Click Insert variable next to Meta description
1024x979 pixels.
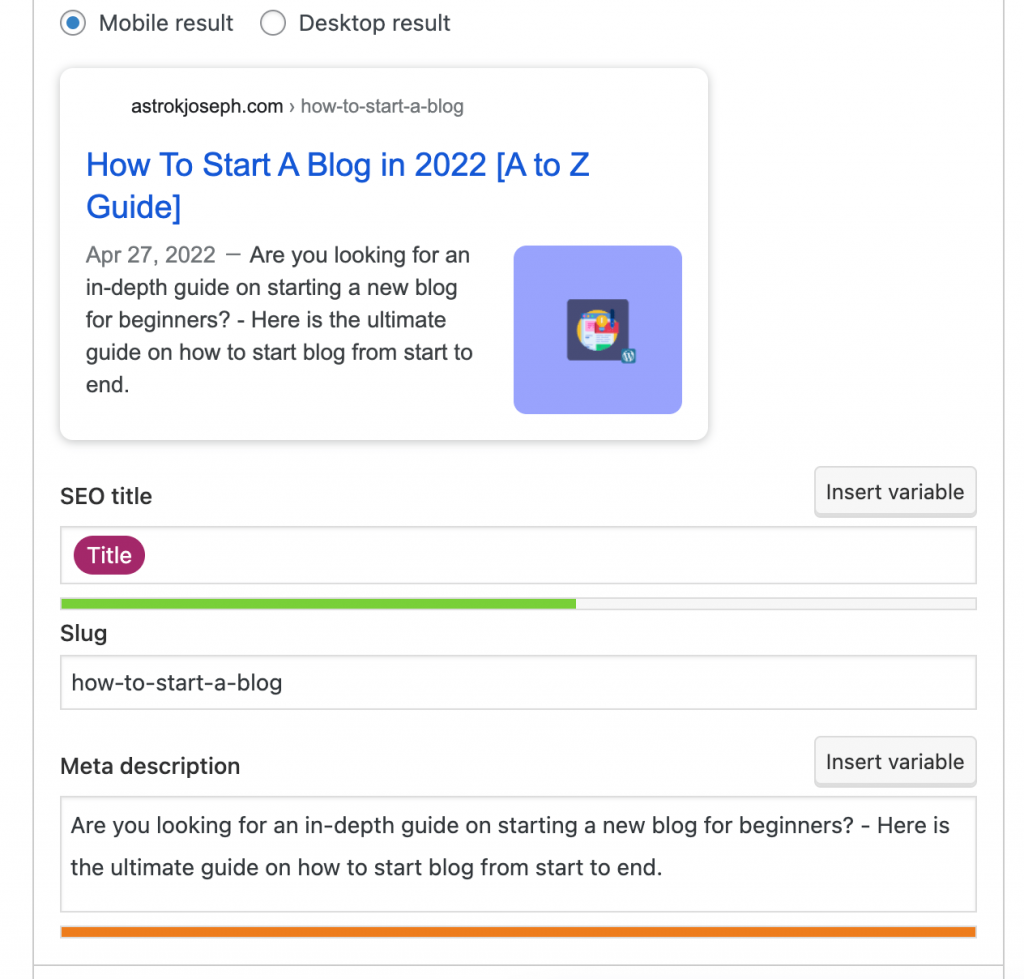(x=895, y=762)
